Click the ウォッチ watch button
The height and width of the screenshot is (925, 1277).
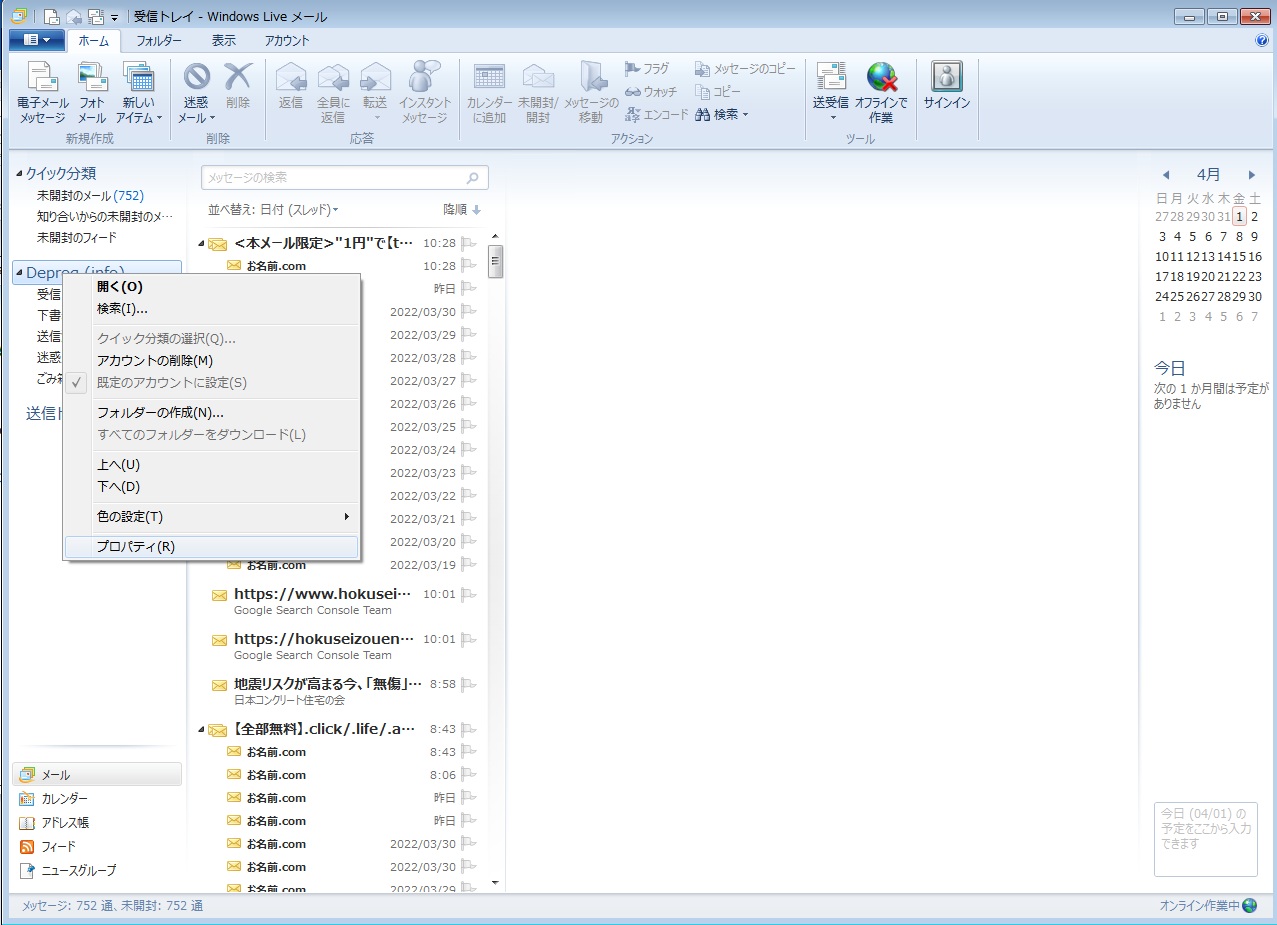point(651,92)
